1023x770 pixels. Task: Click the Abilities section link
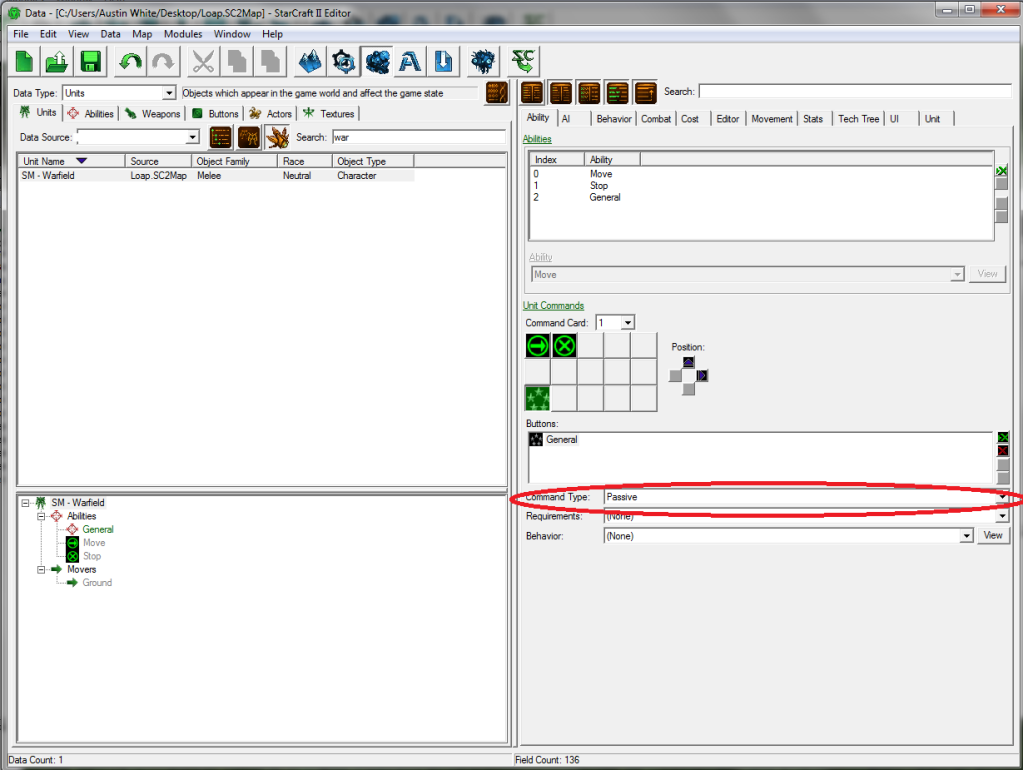click(537, 139)
